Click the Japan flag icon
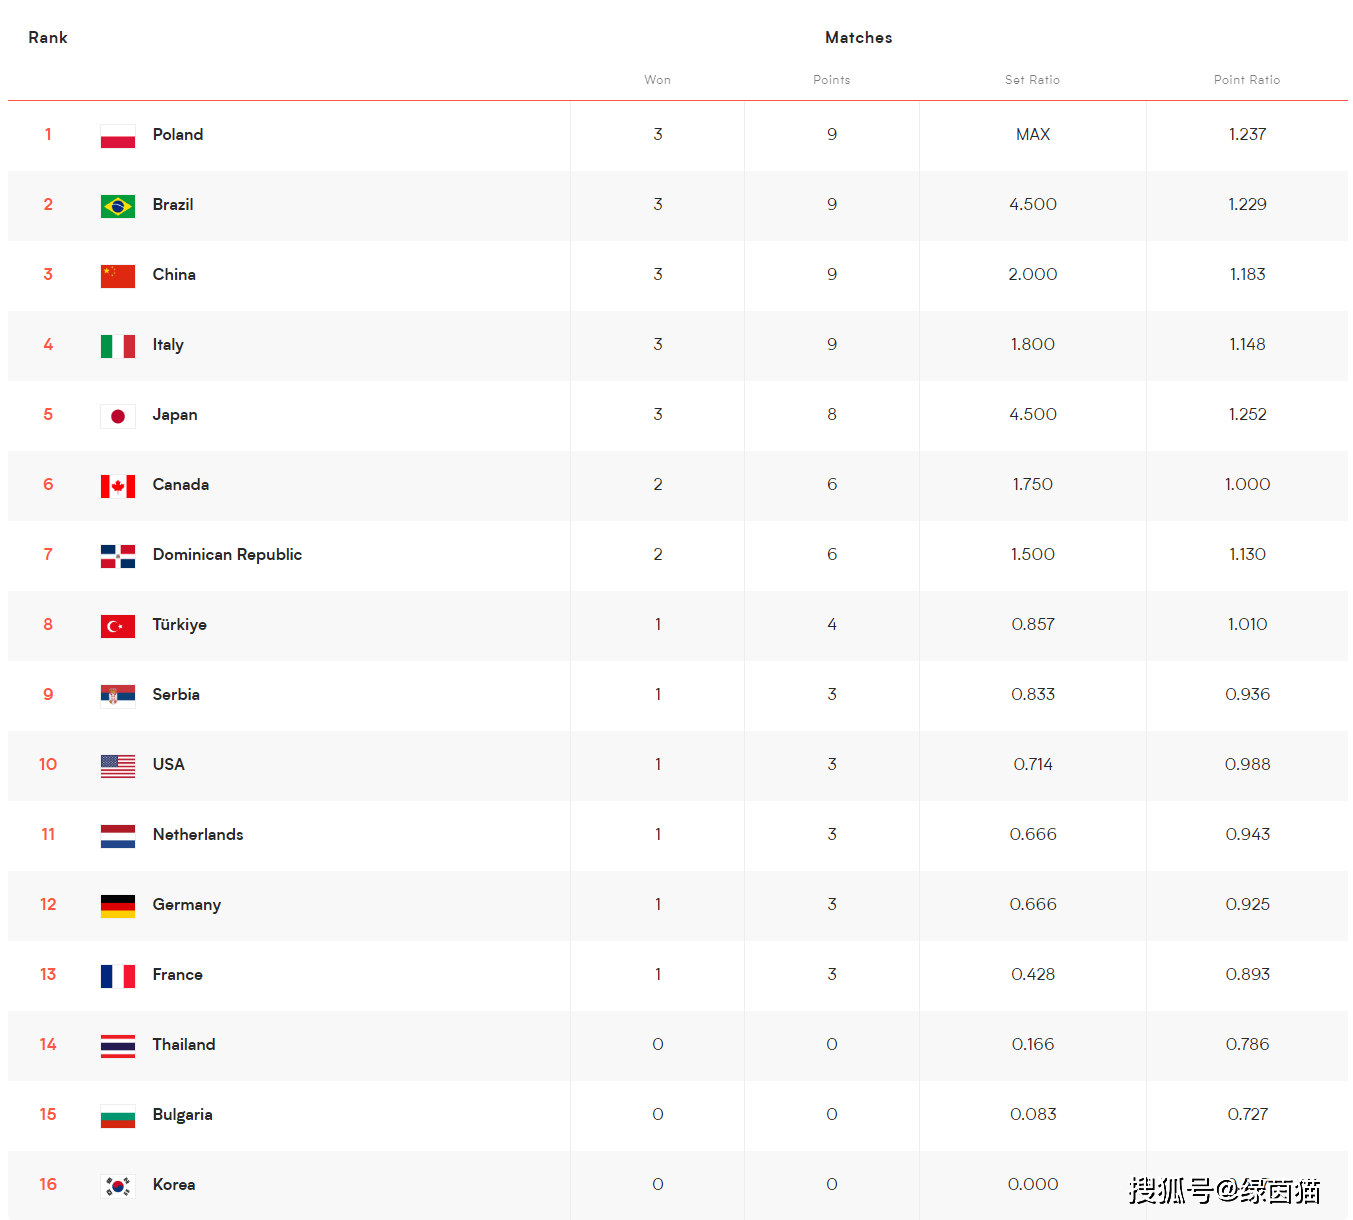1353x1220 pixels. 118,416
